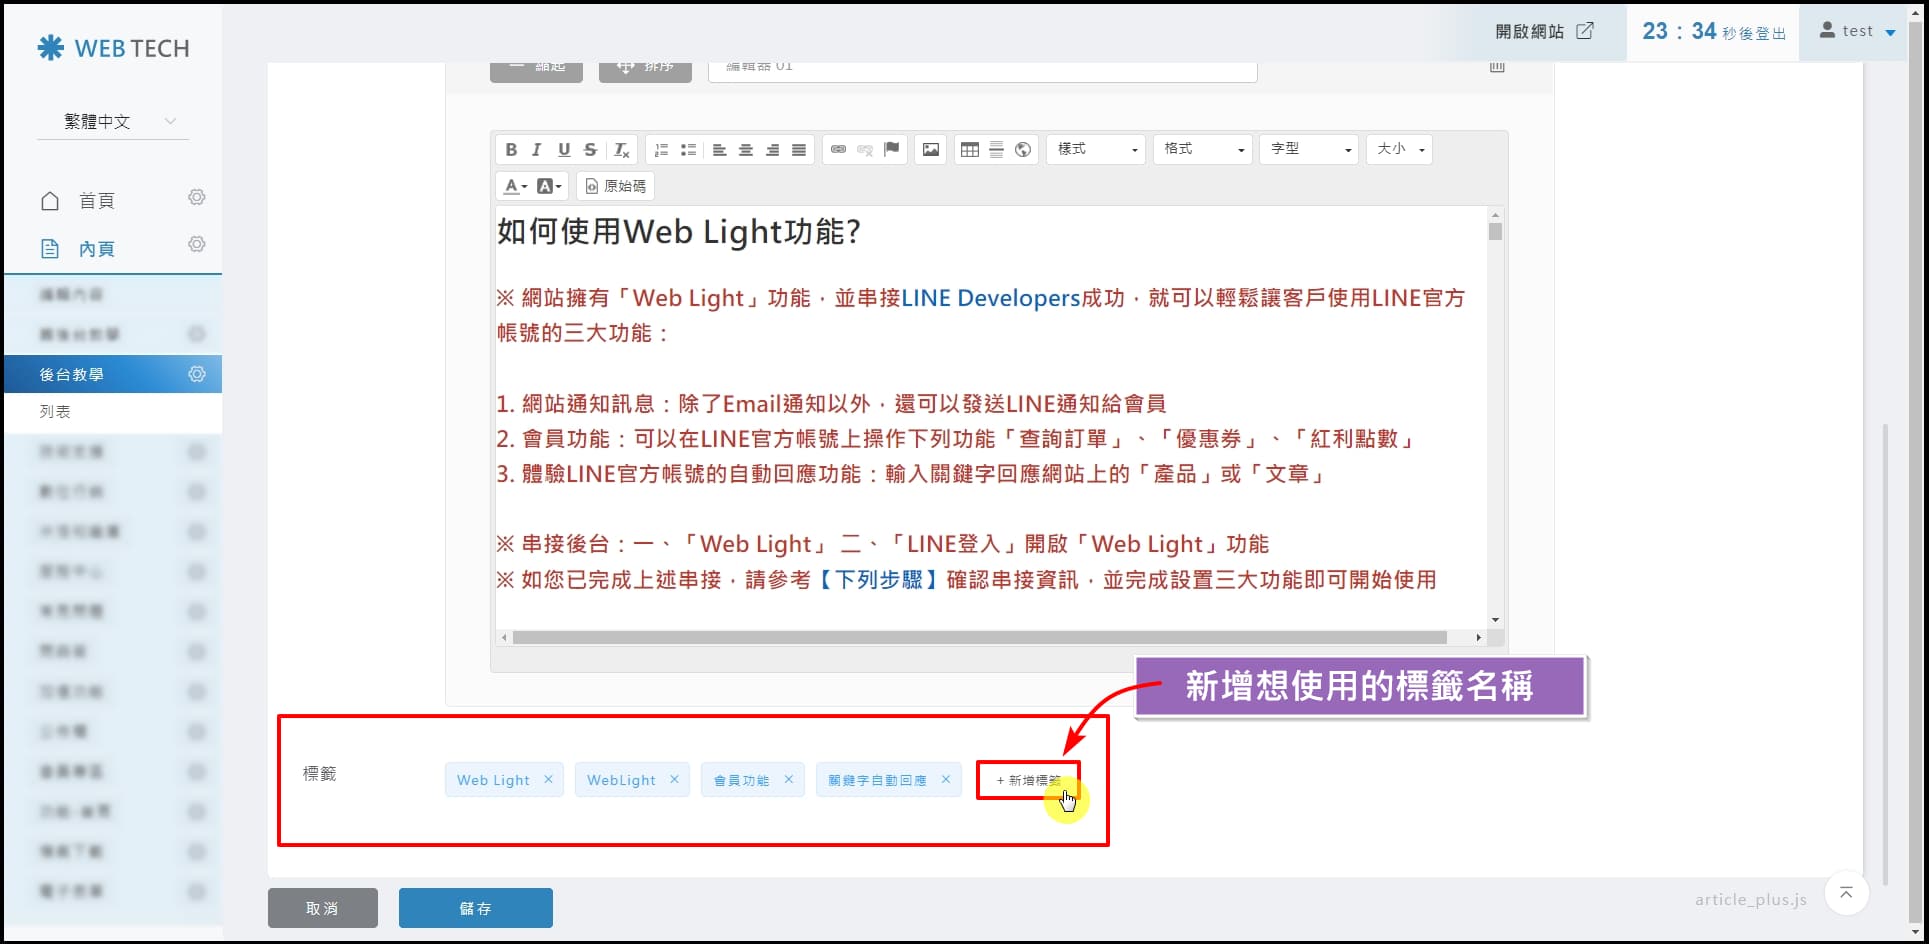This screenshot has width=1929, height=944.
Task: Insert an image into the editor
Action: [931, 150]
